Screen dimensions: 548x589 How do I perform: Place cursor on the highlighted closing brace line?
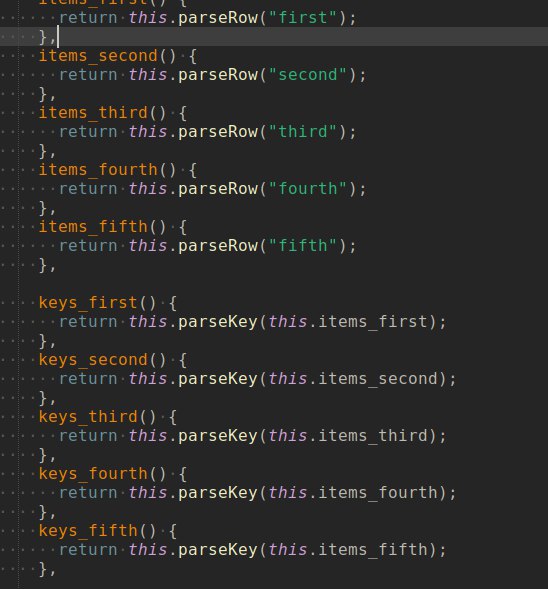coord(274,37)
